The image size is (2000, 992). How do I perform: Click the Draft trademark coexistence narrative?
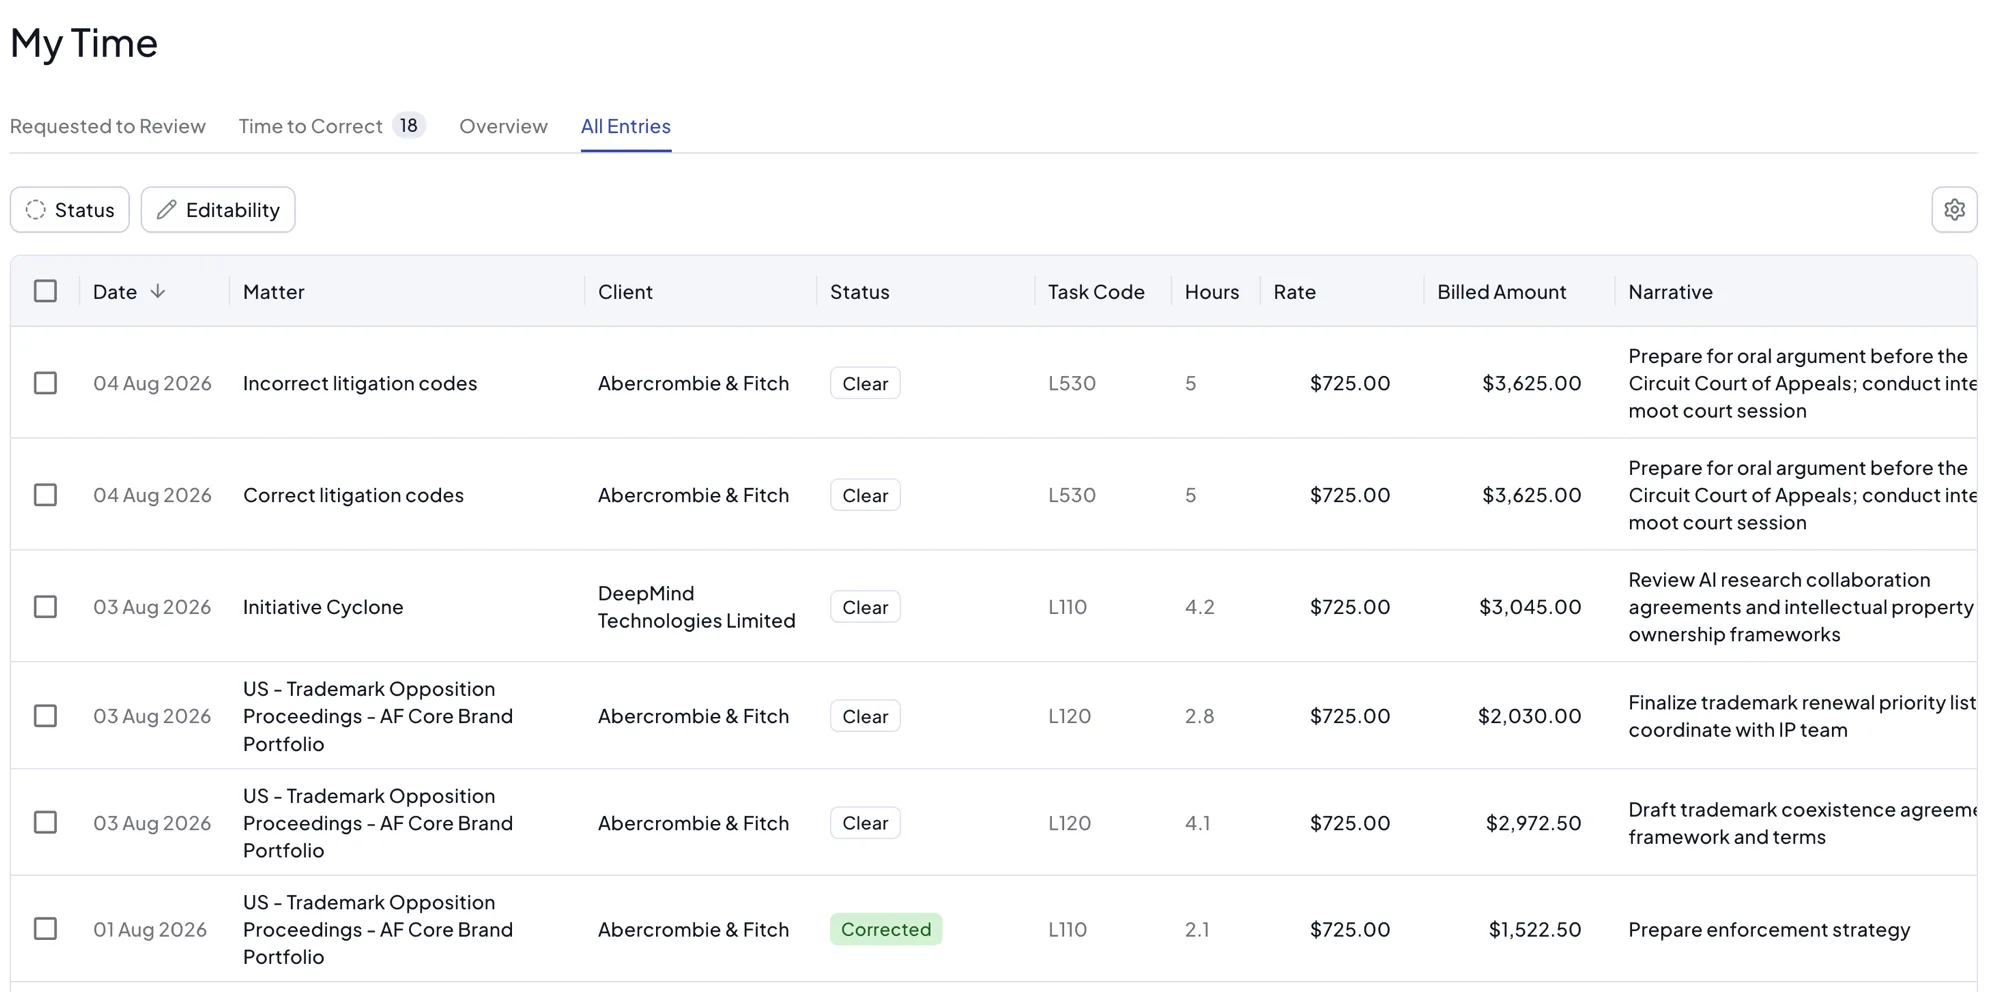click(1802, 822)
